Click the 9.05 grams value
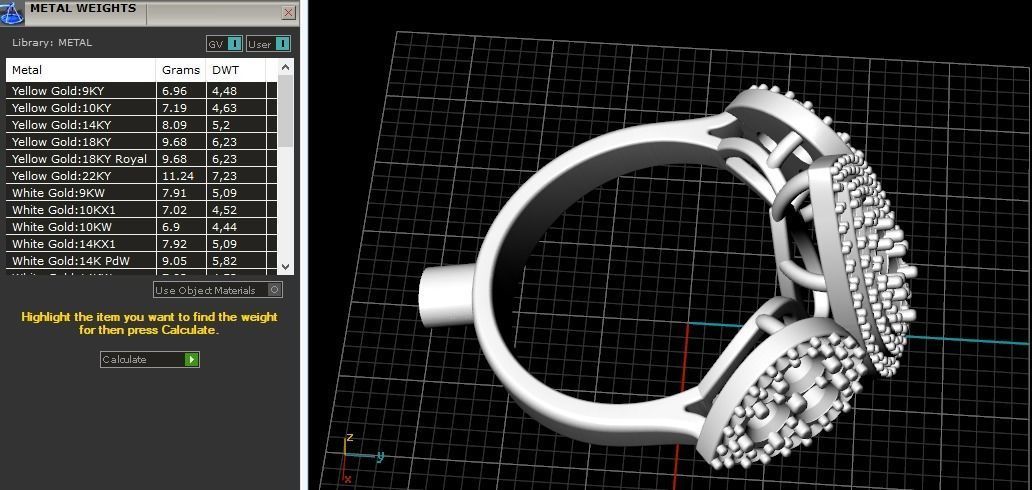The image size is (1032, 490). pyautogui.click(x=174, y=261)
